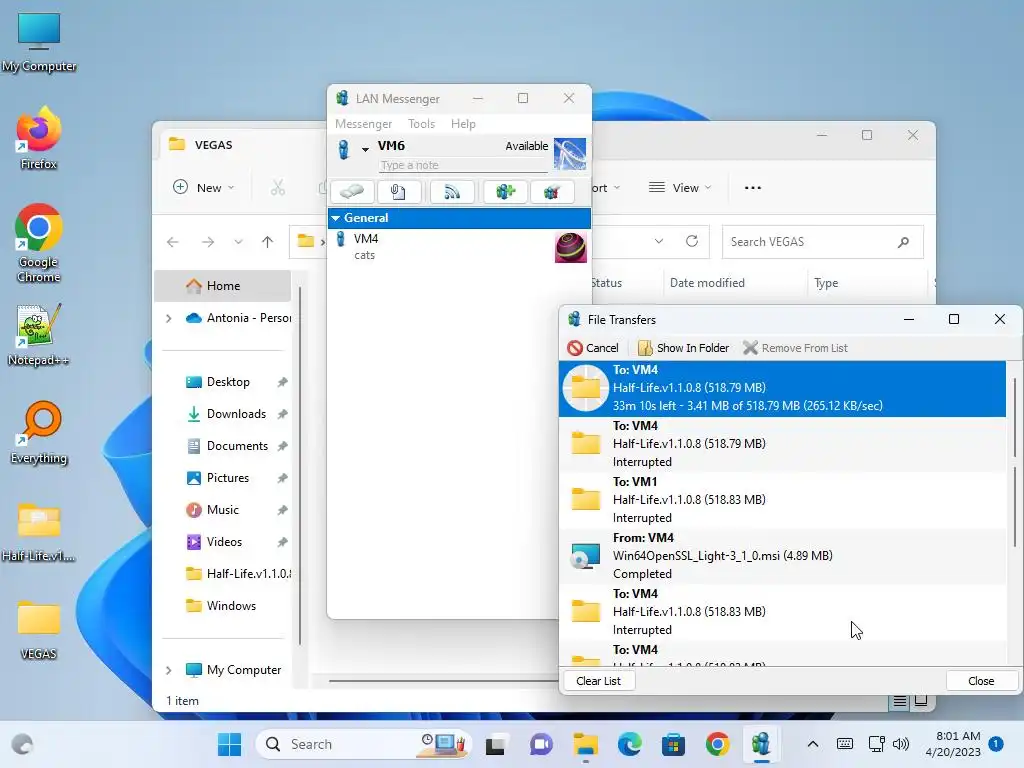
Task: Click the 'Type a note' input field
Action: [462, 165]
